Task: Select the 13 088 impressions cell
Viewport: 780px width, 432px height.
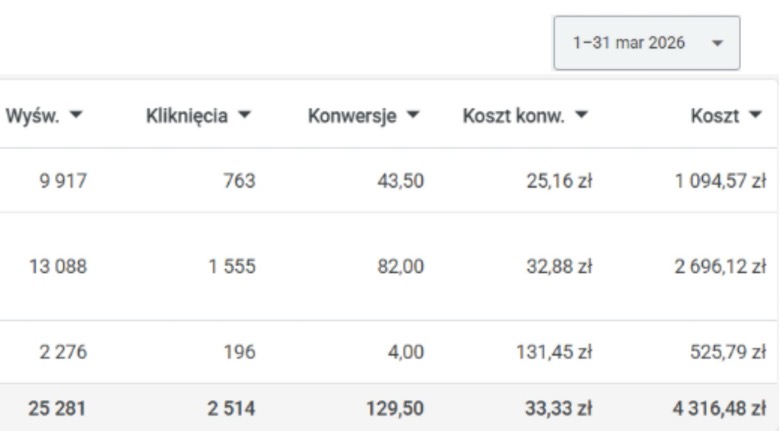Action: pyautogui.click(x=57, y=266)
